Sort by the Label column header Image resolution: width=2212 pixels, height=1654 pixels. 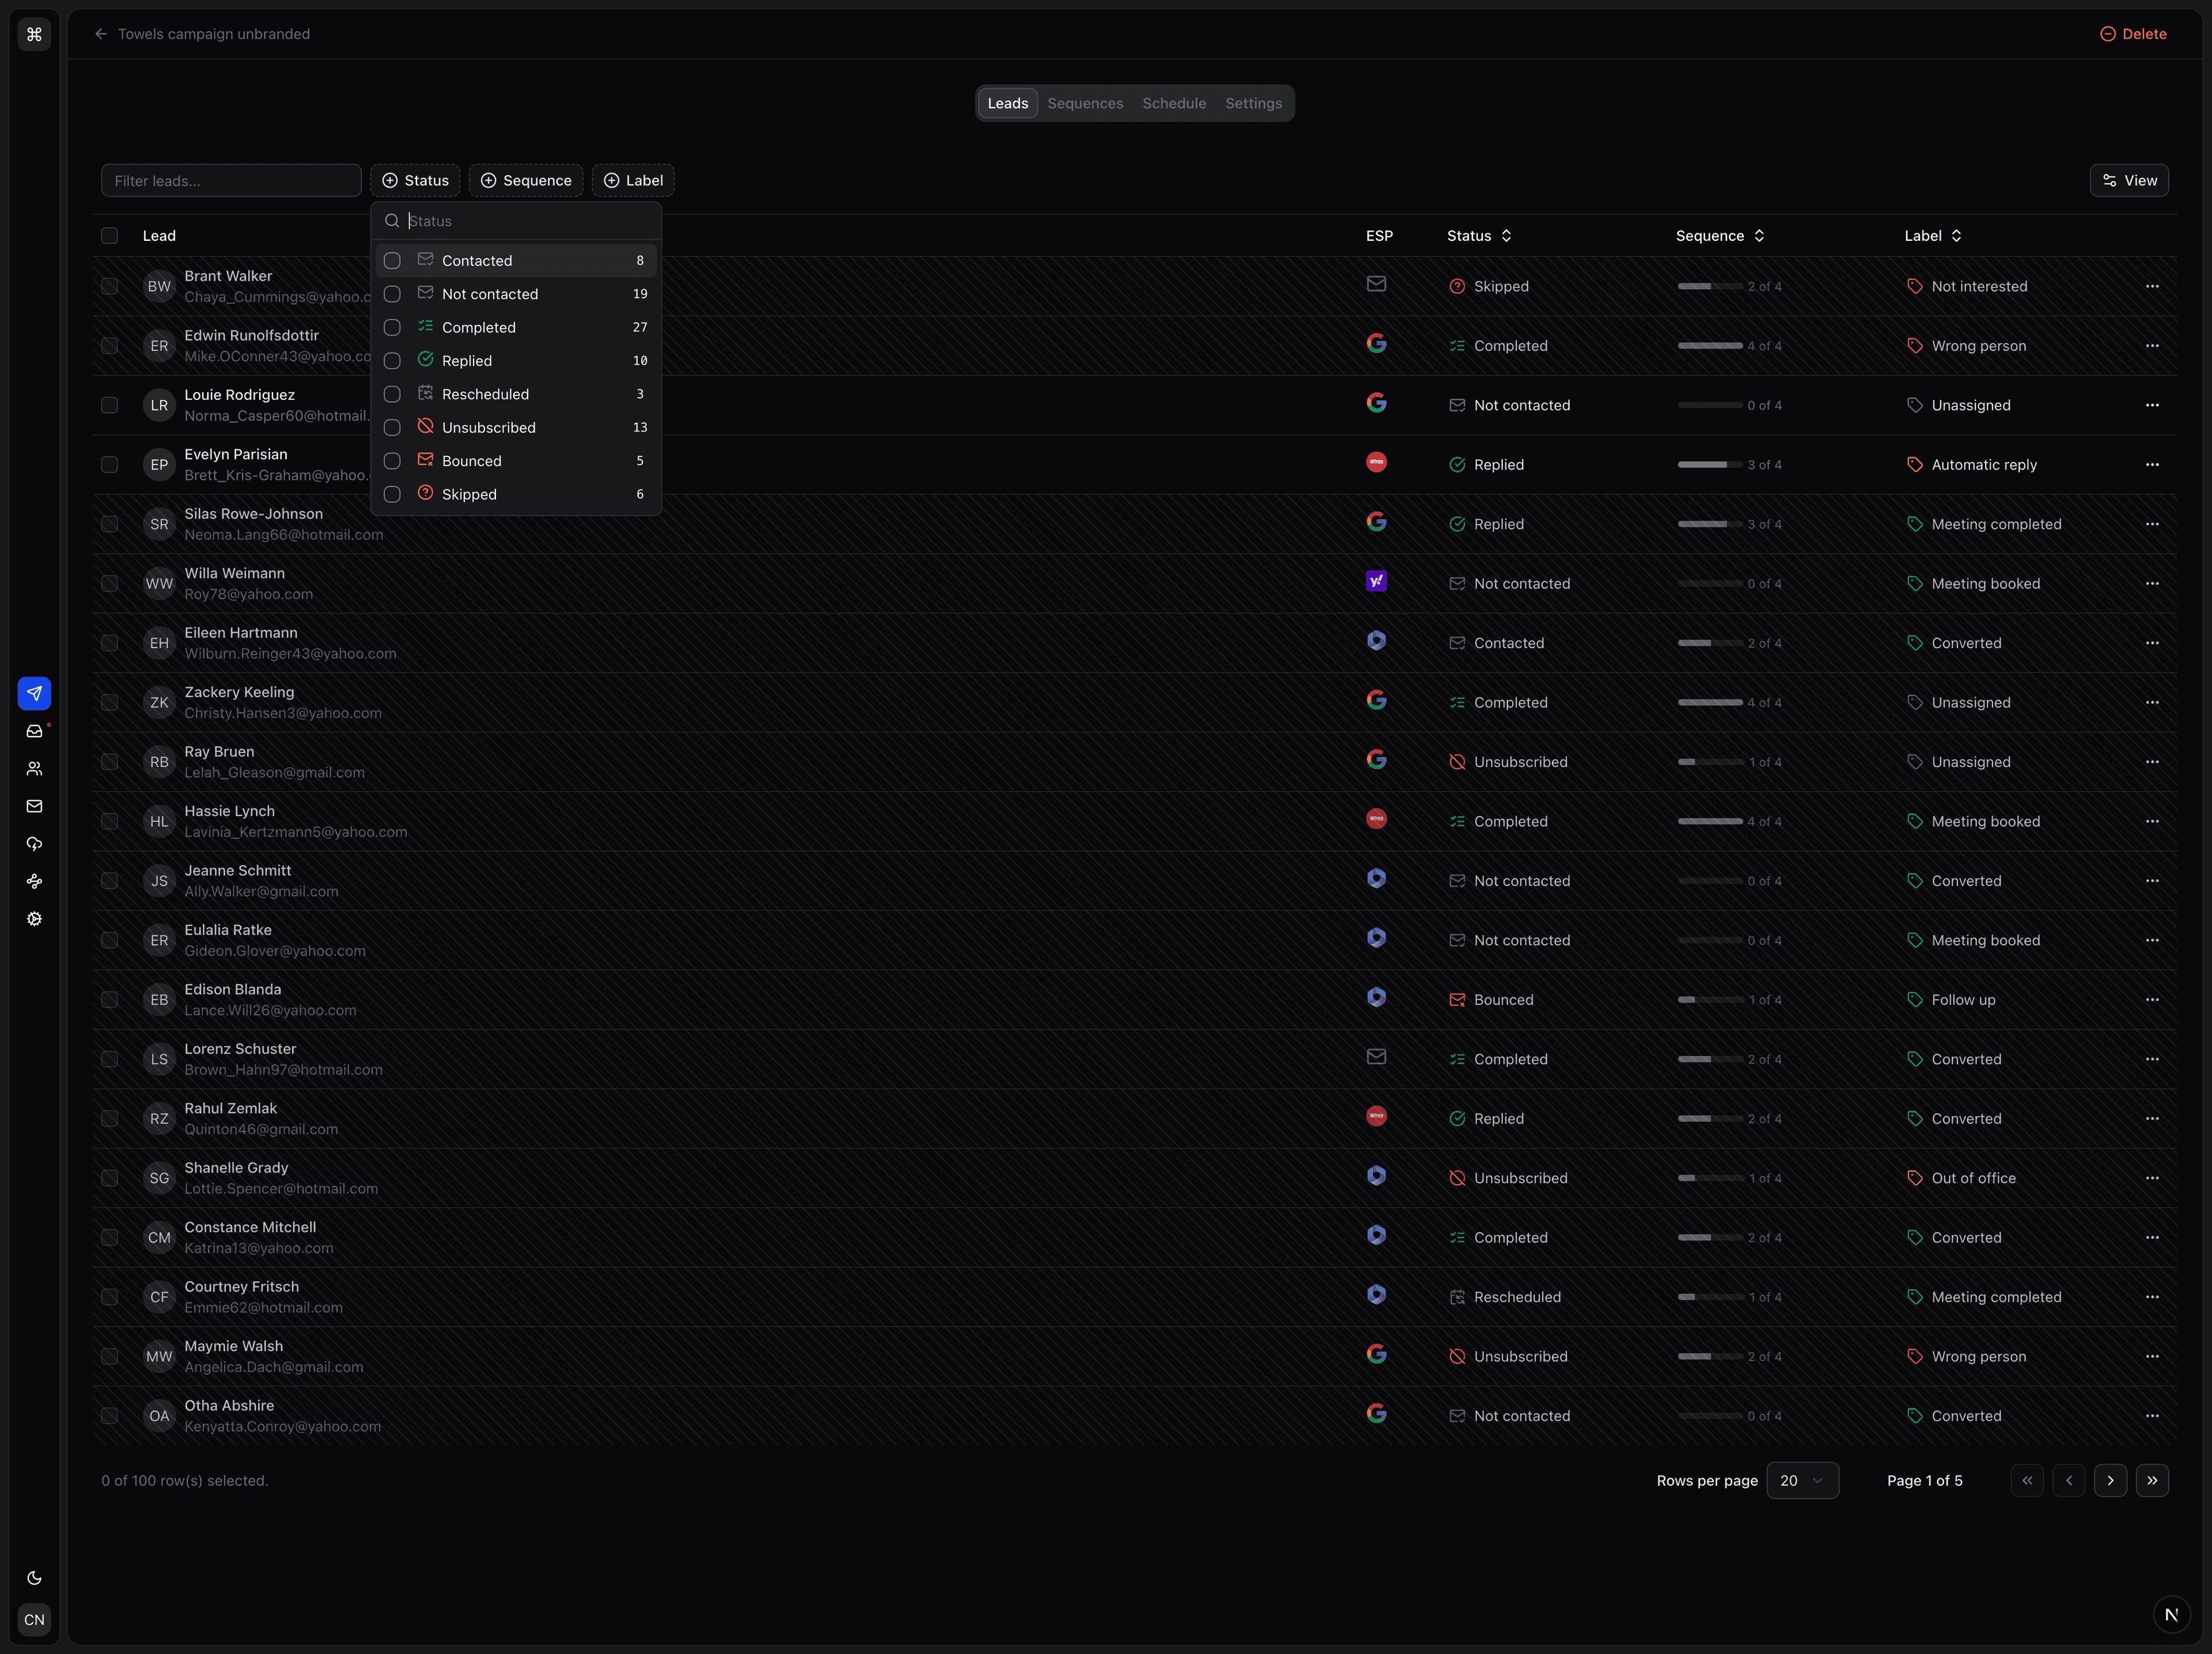pos(1932,236)
